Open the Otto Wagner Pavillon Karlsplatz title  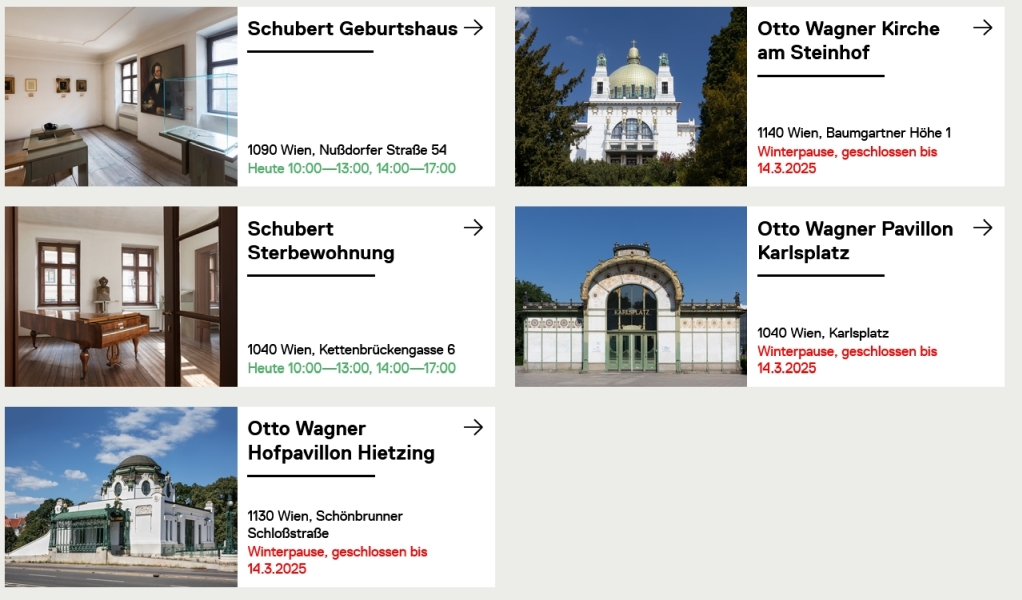coord(855,241)
